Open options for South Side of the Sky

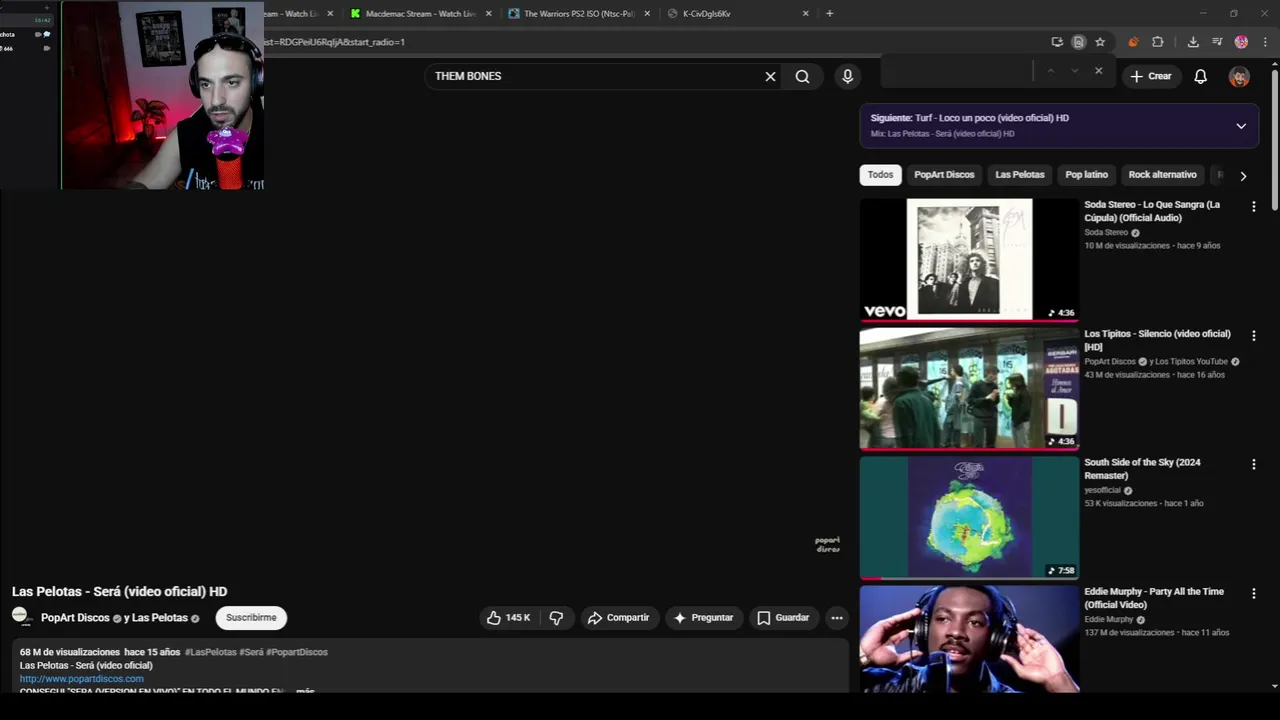coord(1253,465)
